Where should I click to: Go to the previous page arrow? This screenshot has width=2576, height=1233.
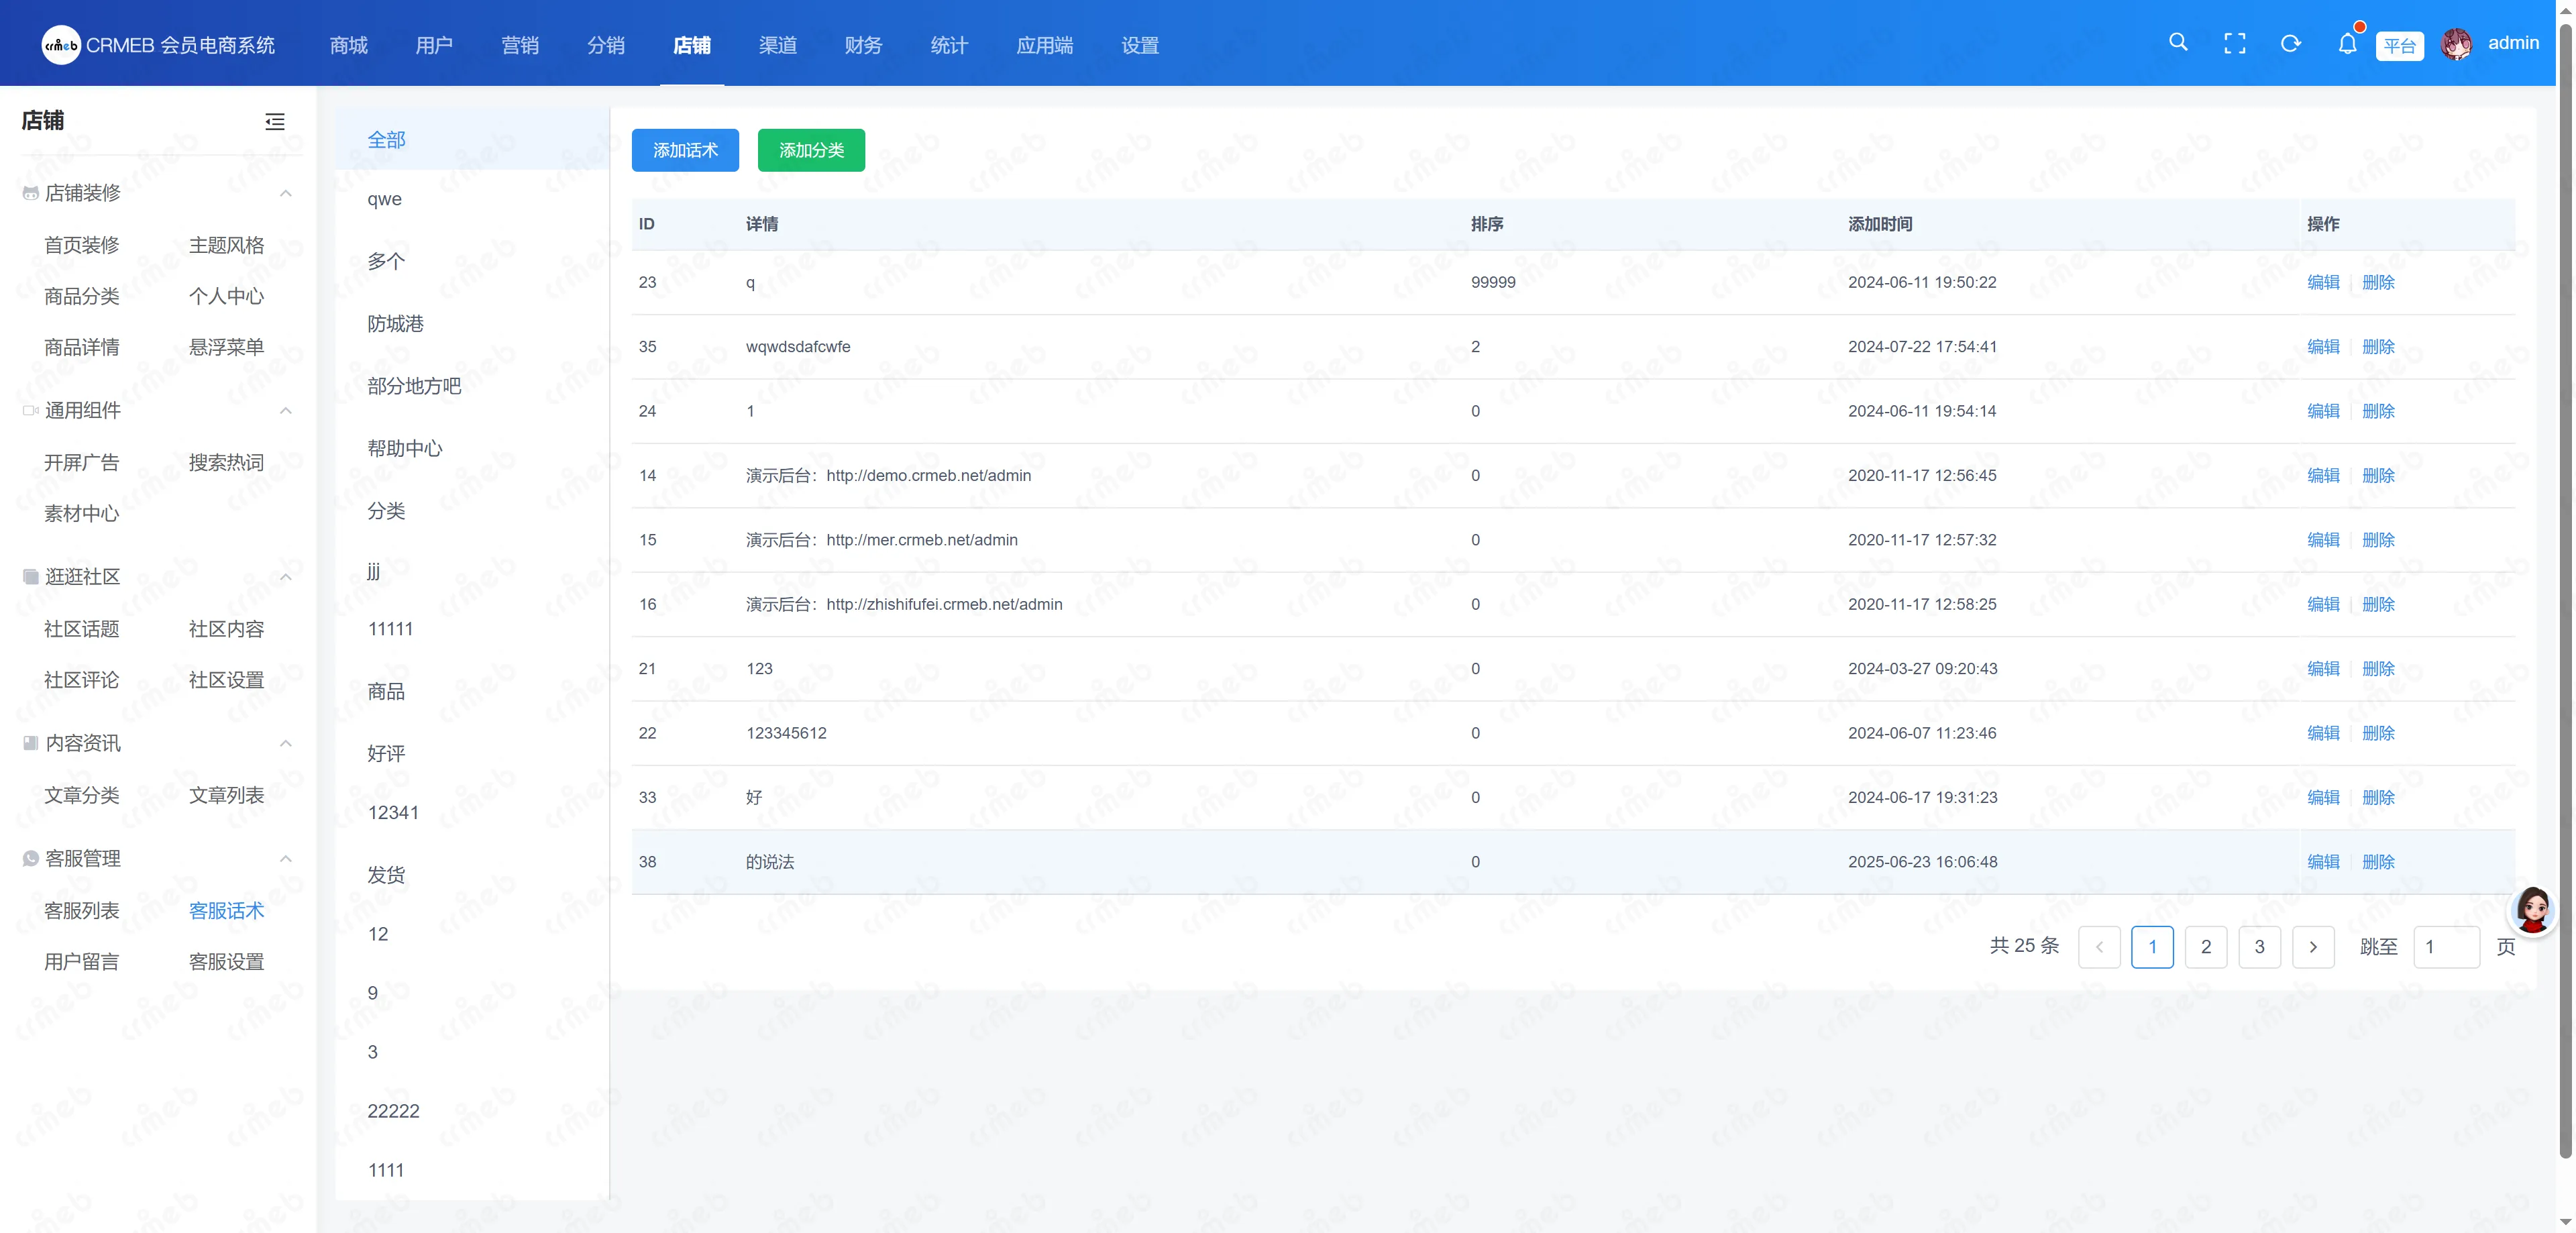[2099, 947]
